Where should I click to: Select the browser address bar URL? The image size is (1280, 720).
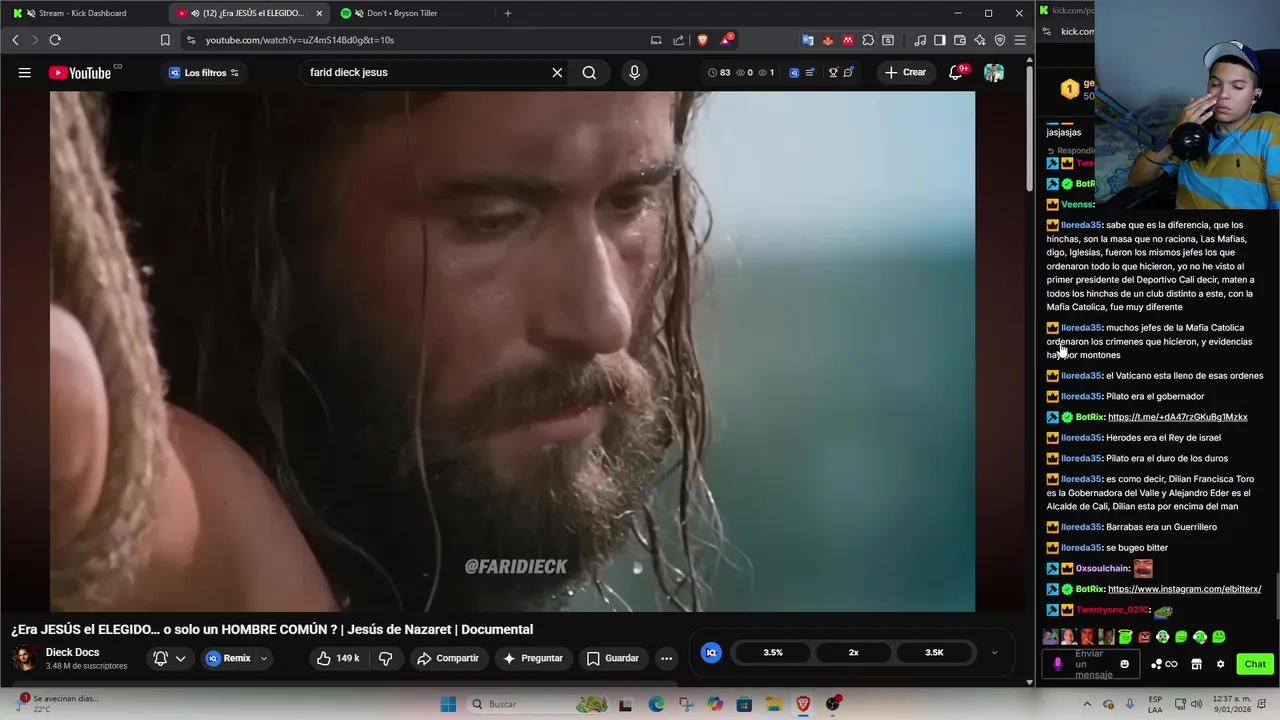[x=300, y=40]
